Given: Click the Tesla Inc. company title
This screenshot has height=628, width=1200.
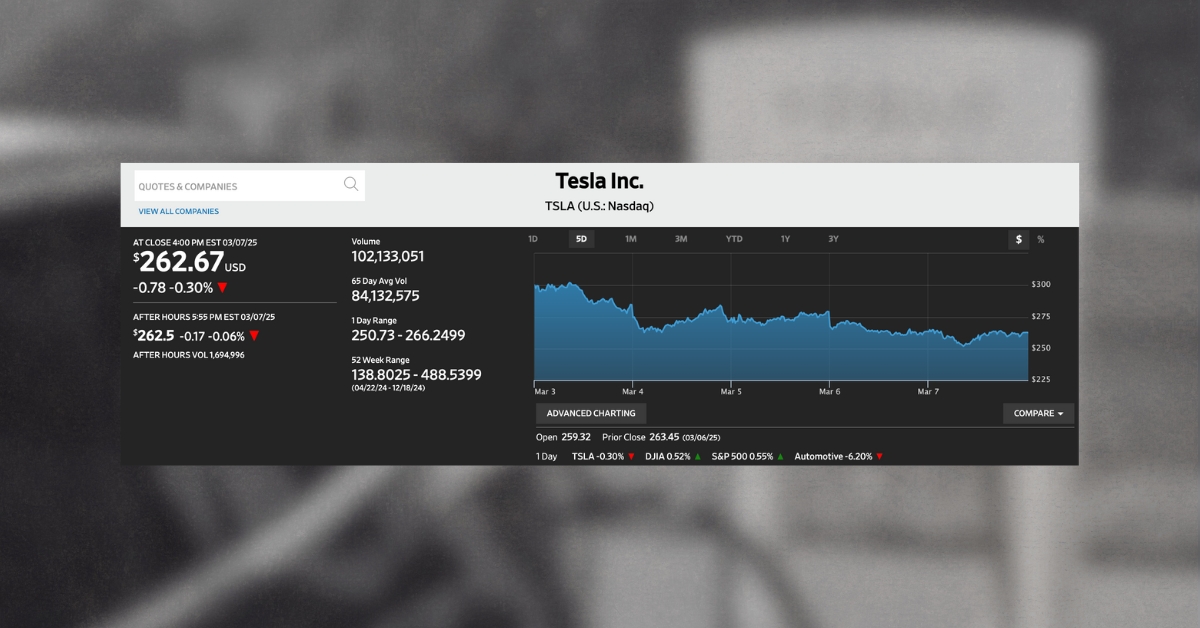Looking at the screenshot, I should point(600,182).
